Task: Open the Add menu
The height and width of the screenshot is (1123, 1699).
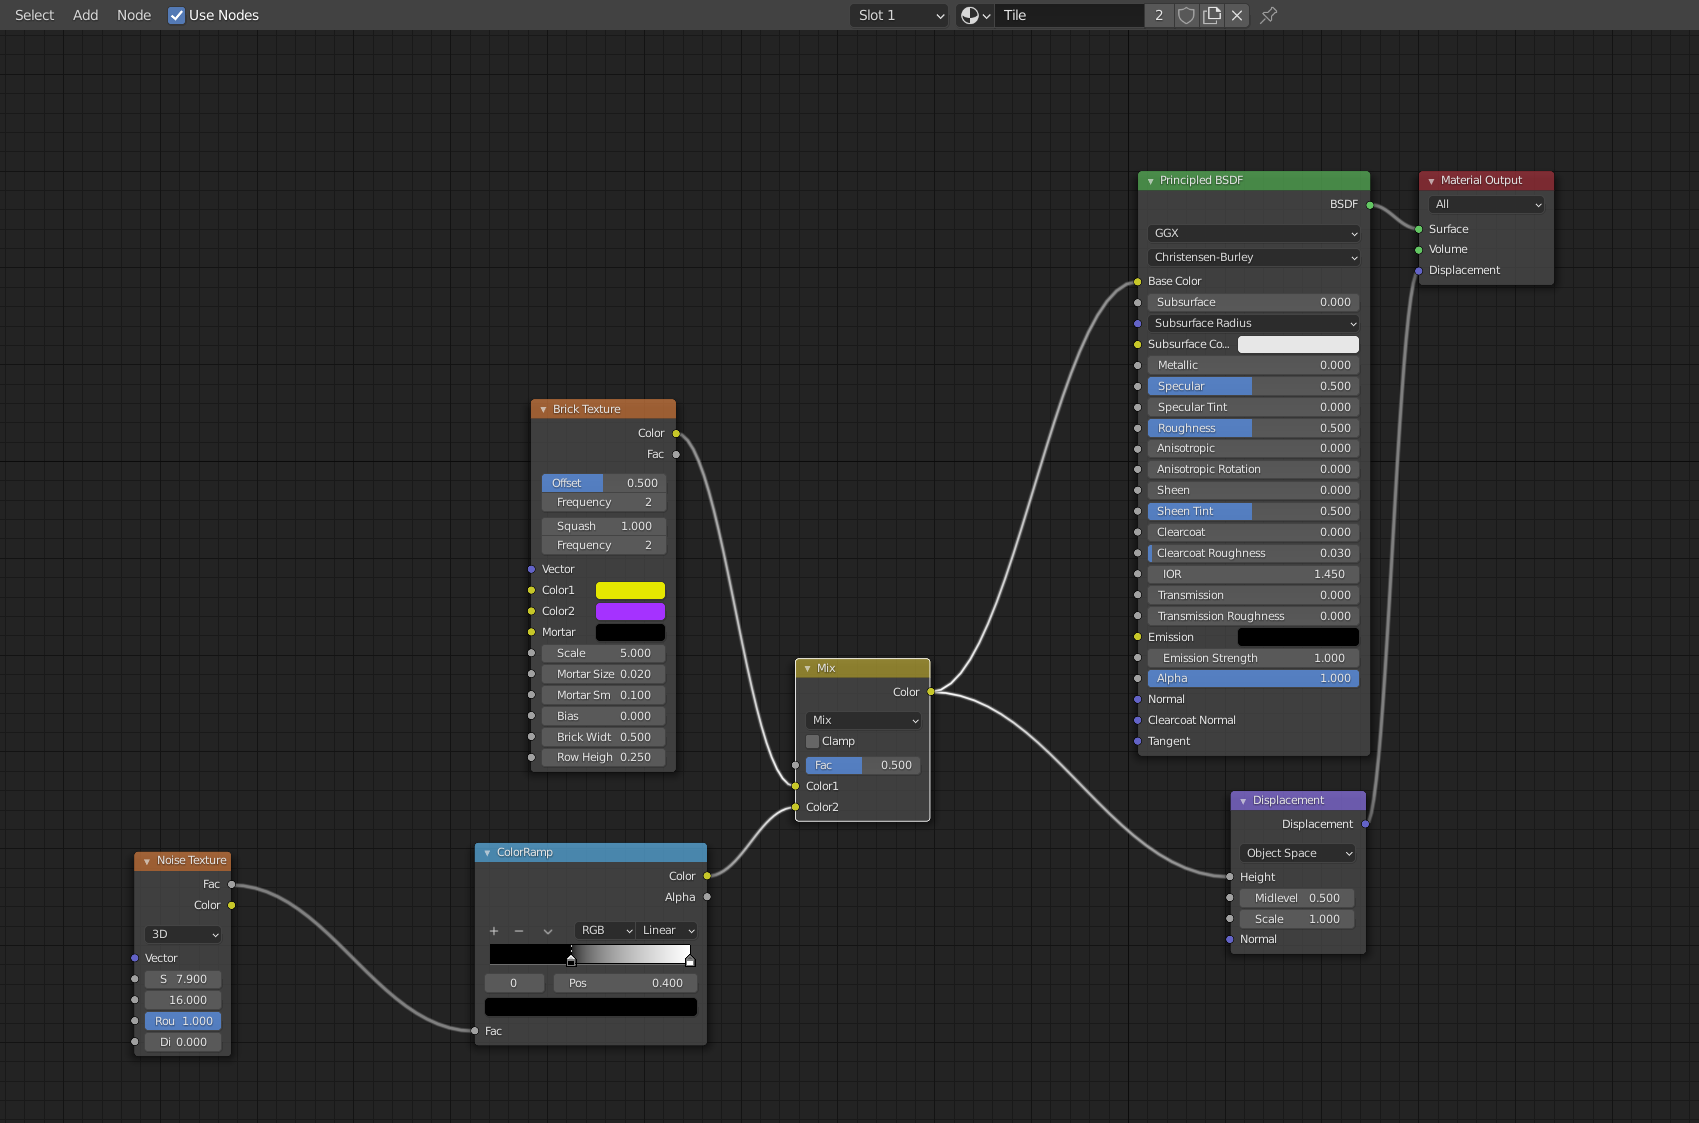Action: point(86,15)
